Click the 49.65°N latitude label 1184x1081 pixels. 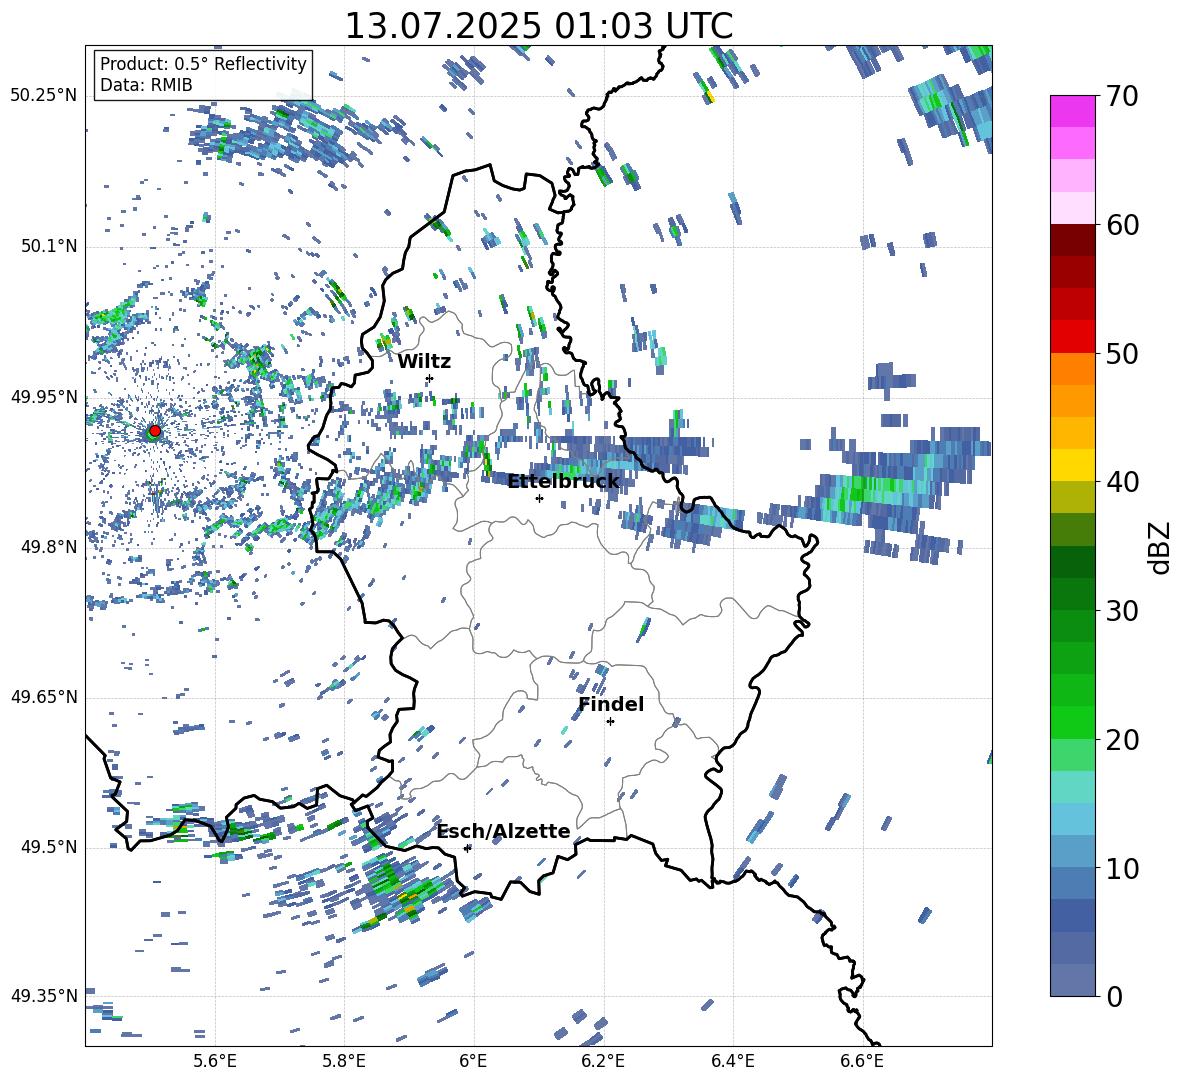[x=44, y=697]
